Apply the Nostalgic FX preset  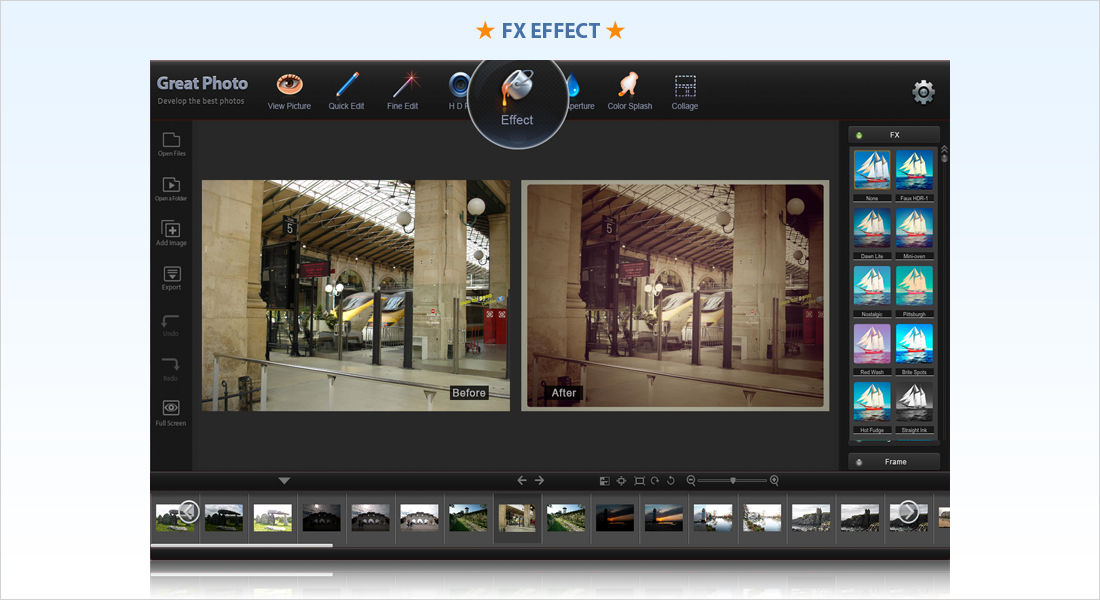click(872, 286)
